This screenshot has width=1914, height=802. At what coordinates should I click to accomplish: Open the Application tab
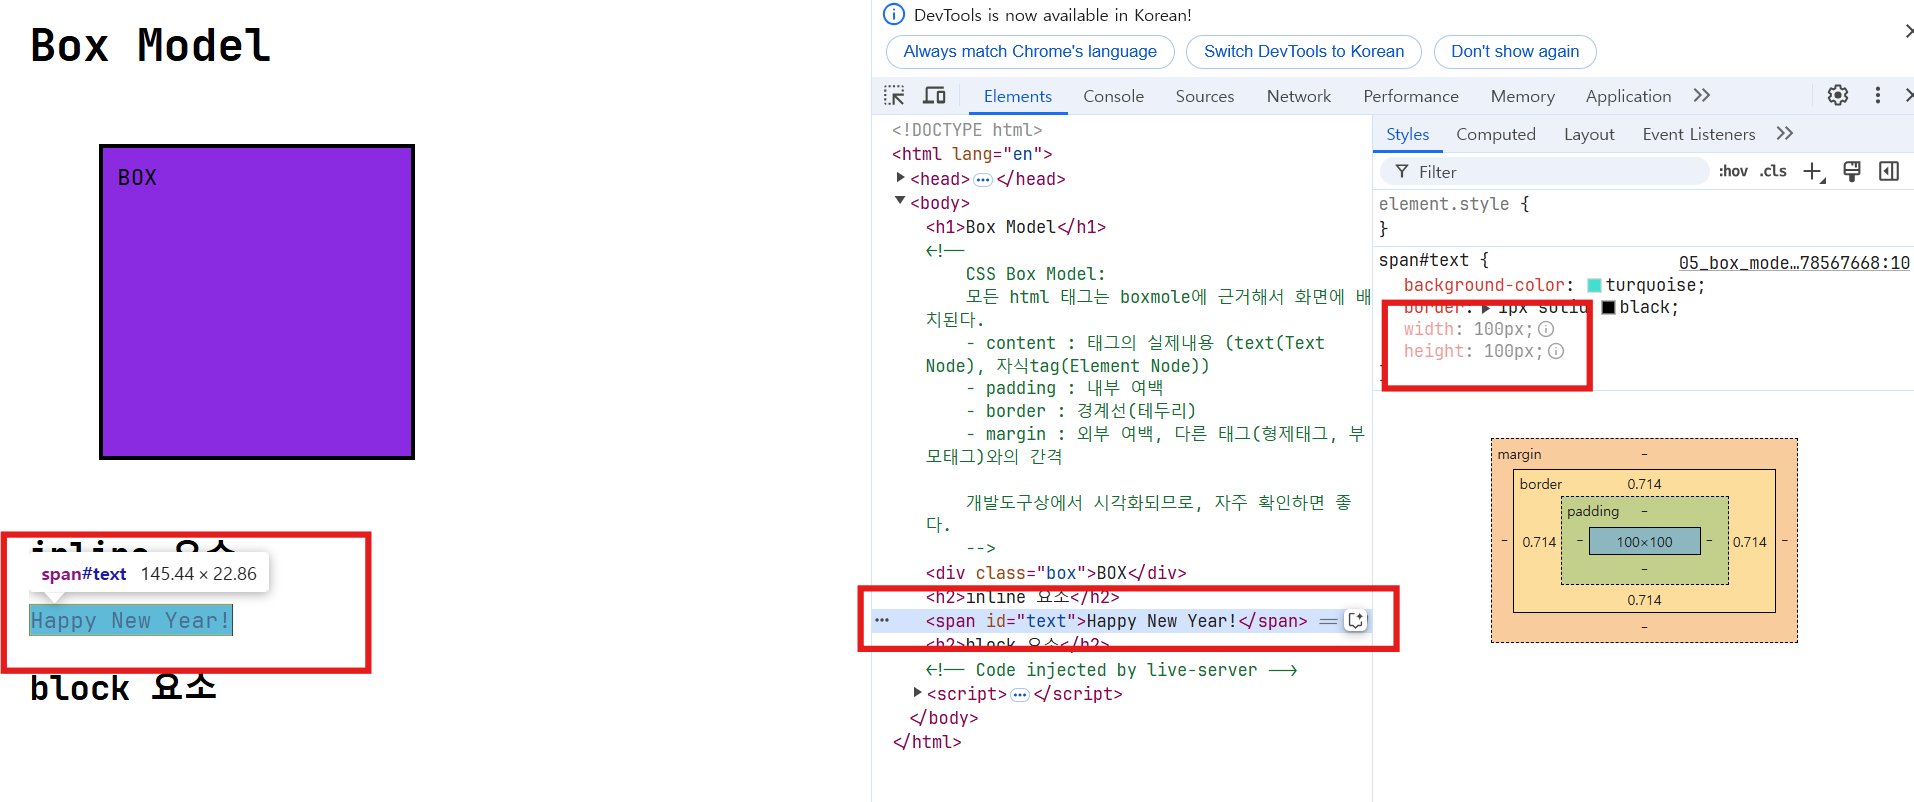pyautogui.click(x=1628, y=96)
